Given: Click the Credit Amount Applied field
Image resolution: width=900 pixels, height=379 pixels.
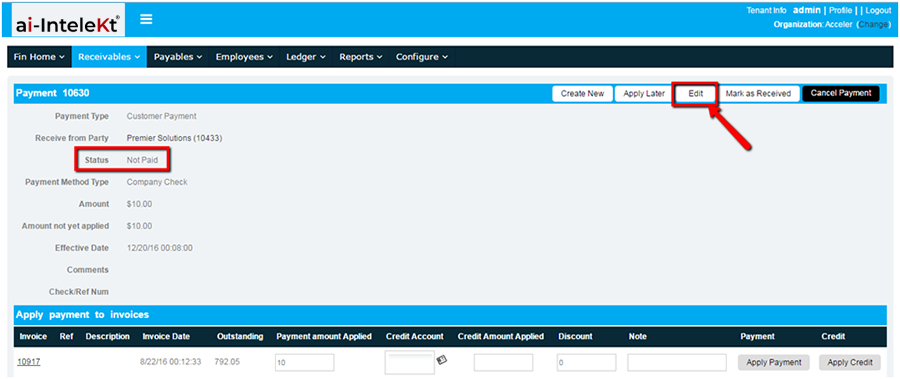Looking at the screenshot, I should (503, 362).
